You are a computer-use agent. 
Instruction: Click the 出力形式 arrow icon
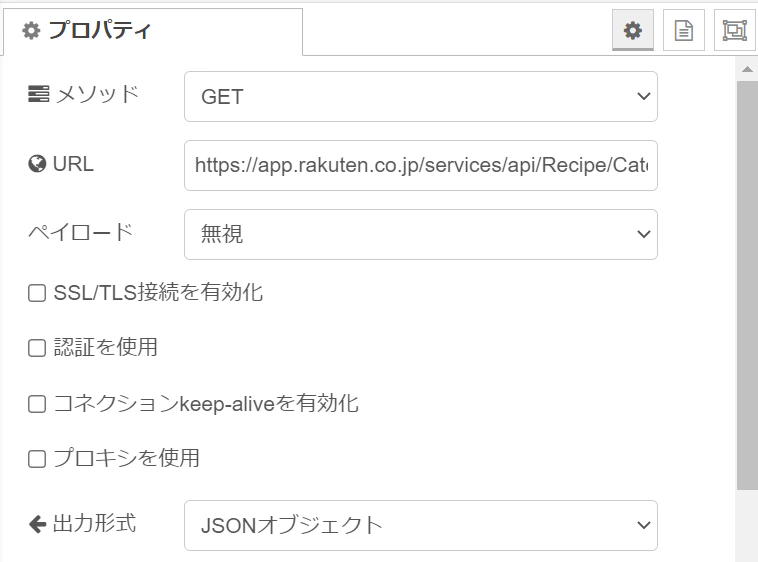pos(37,524)
